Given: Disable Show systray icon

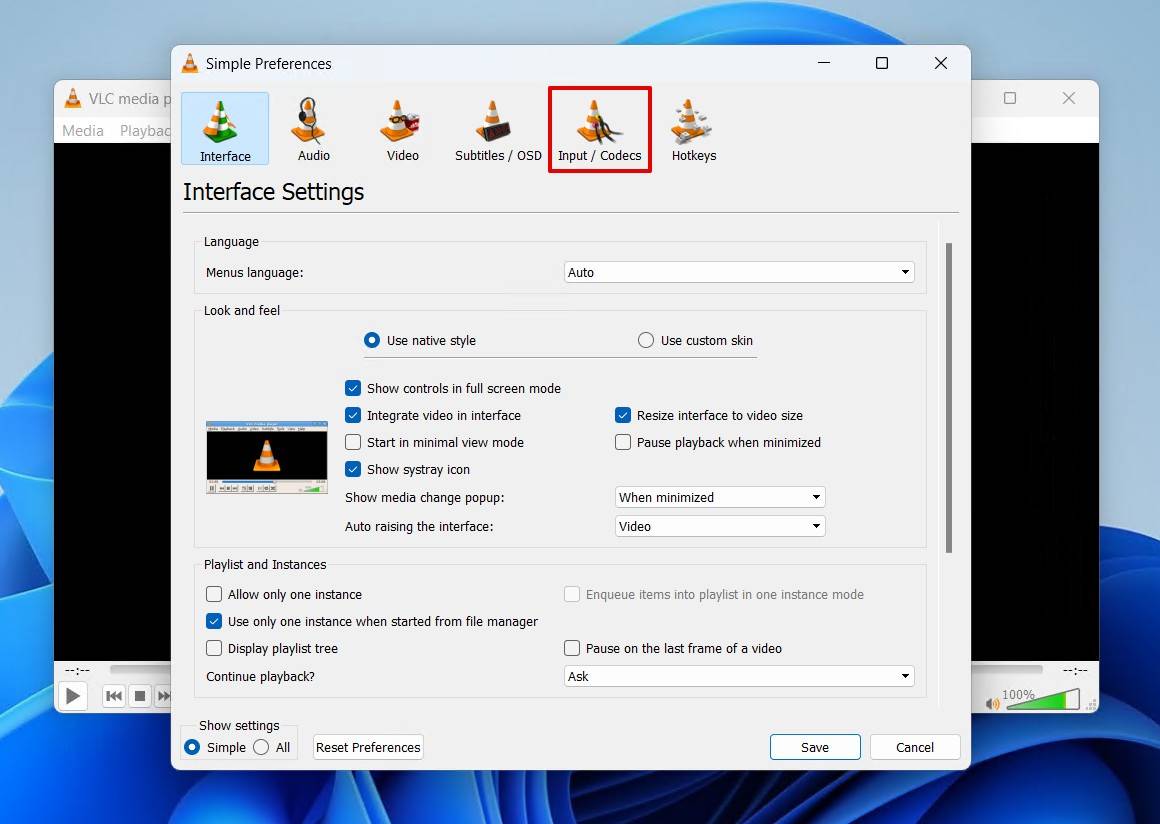Looking at the screenshot, I should point(408,470).
